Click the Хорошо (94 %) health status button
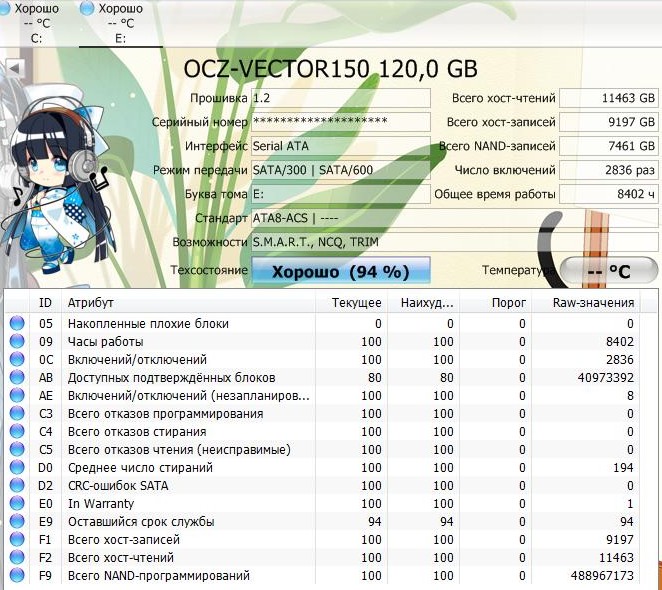Screen dimensions: 662x590 [341, 271]
